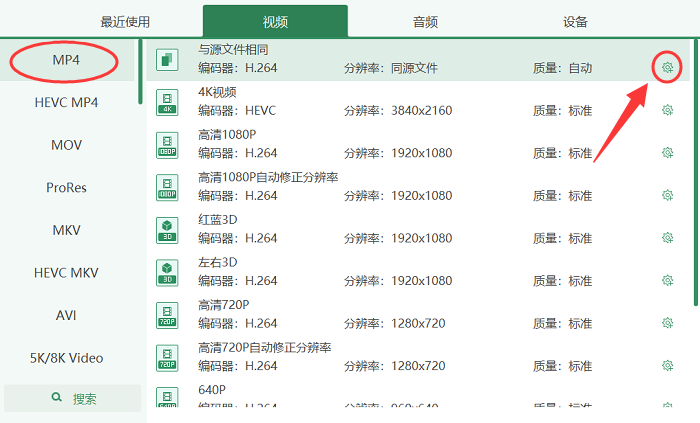Switch to the 音频 tab
Screen dimensions: 700x423
tap(425, 22)
